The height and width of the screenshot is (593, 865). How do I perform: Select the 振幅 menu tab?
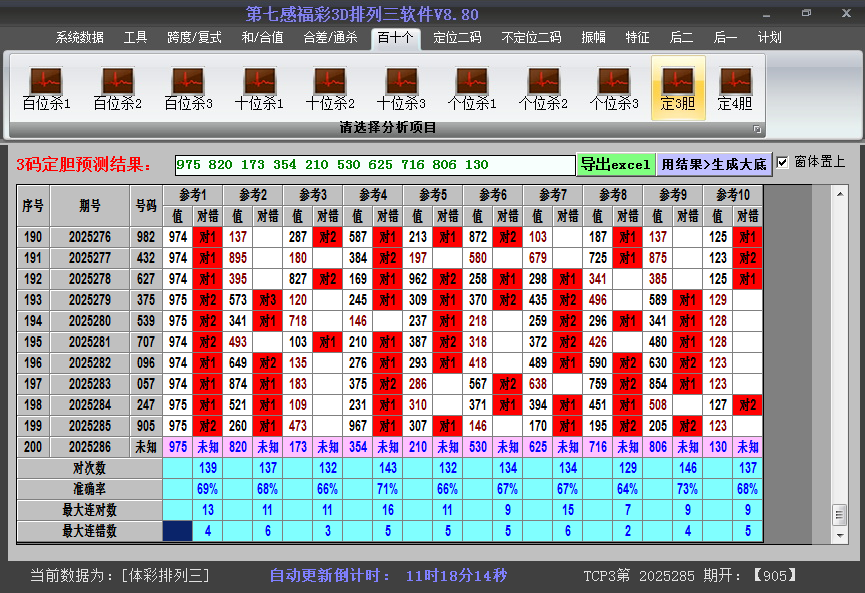[594, 37]
